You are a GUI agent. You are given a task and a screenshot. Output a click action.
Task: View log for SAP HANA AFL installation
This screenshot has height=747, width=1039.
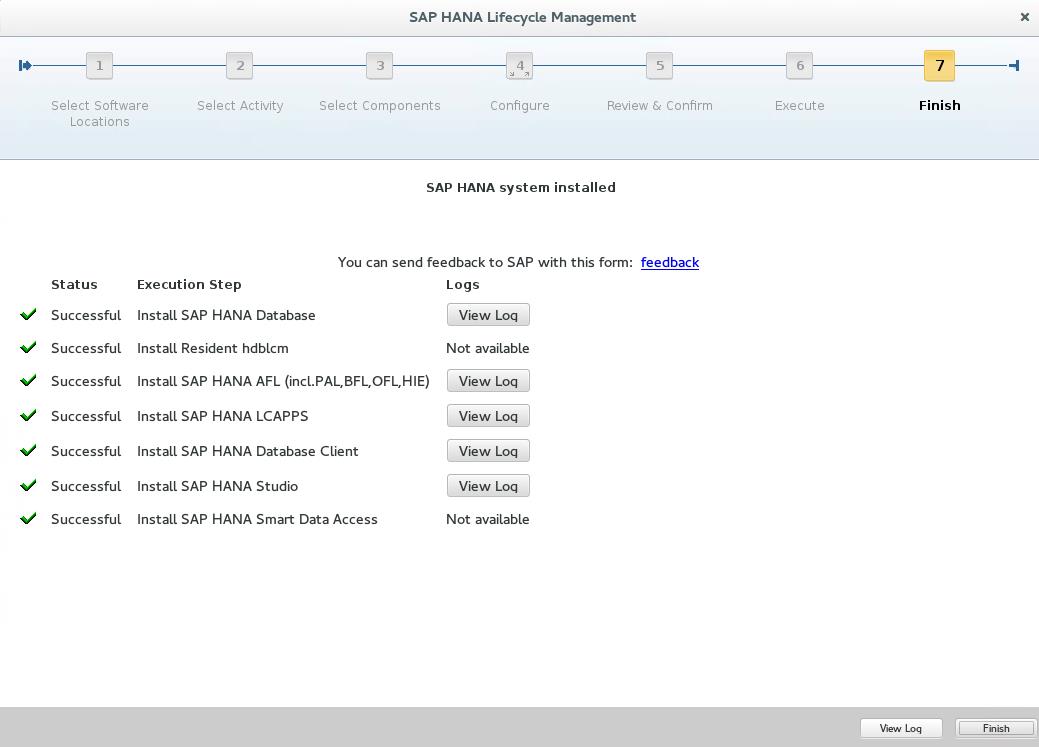(x=488, y=381)
